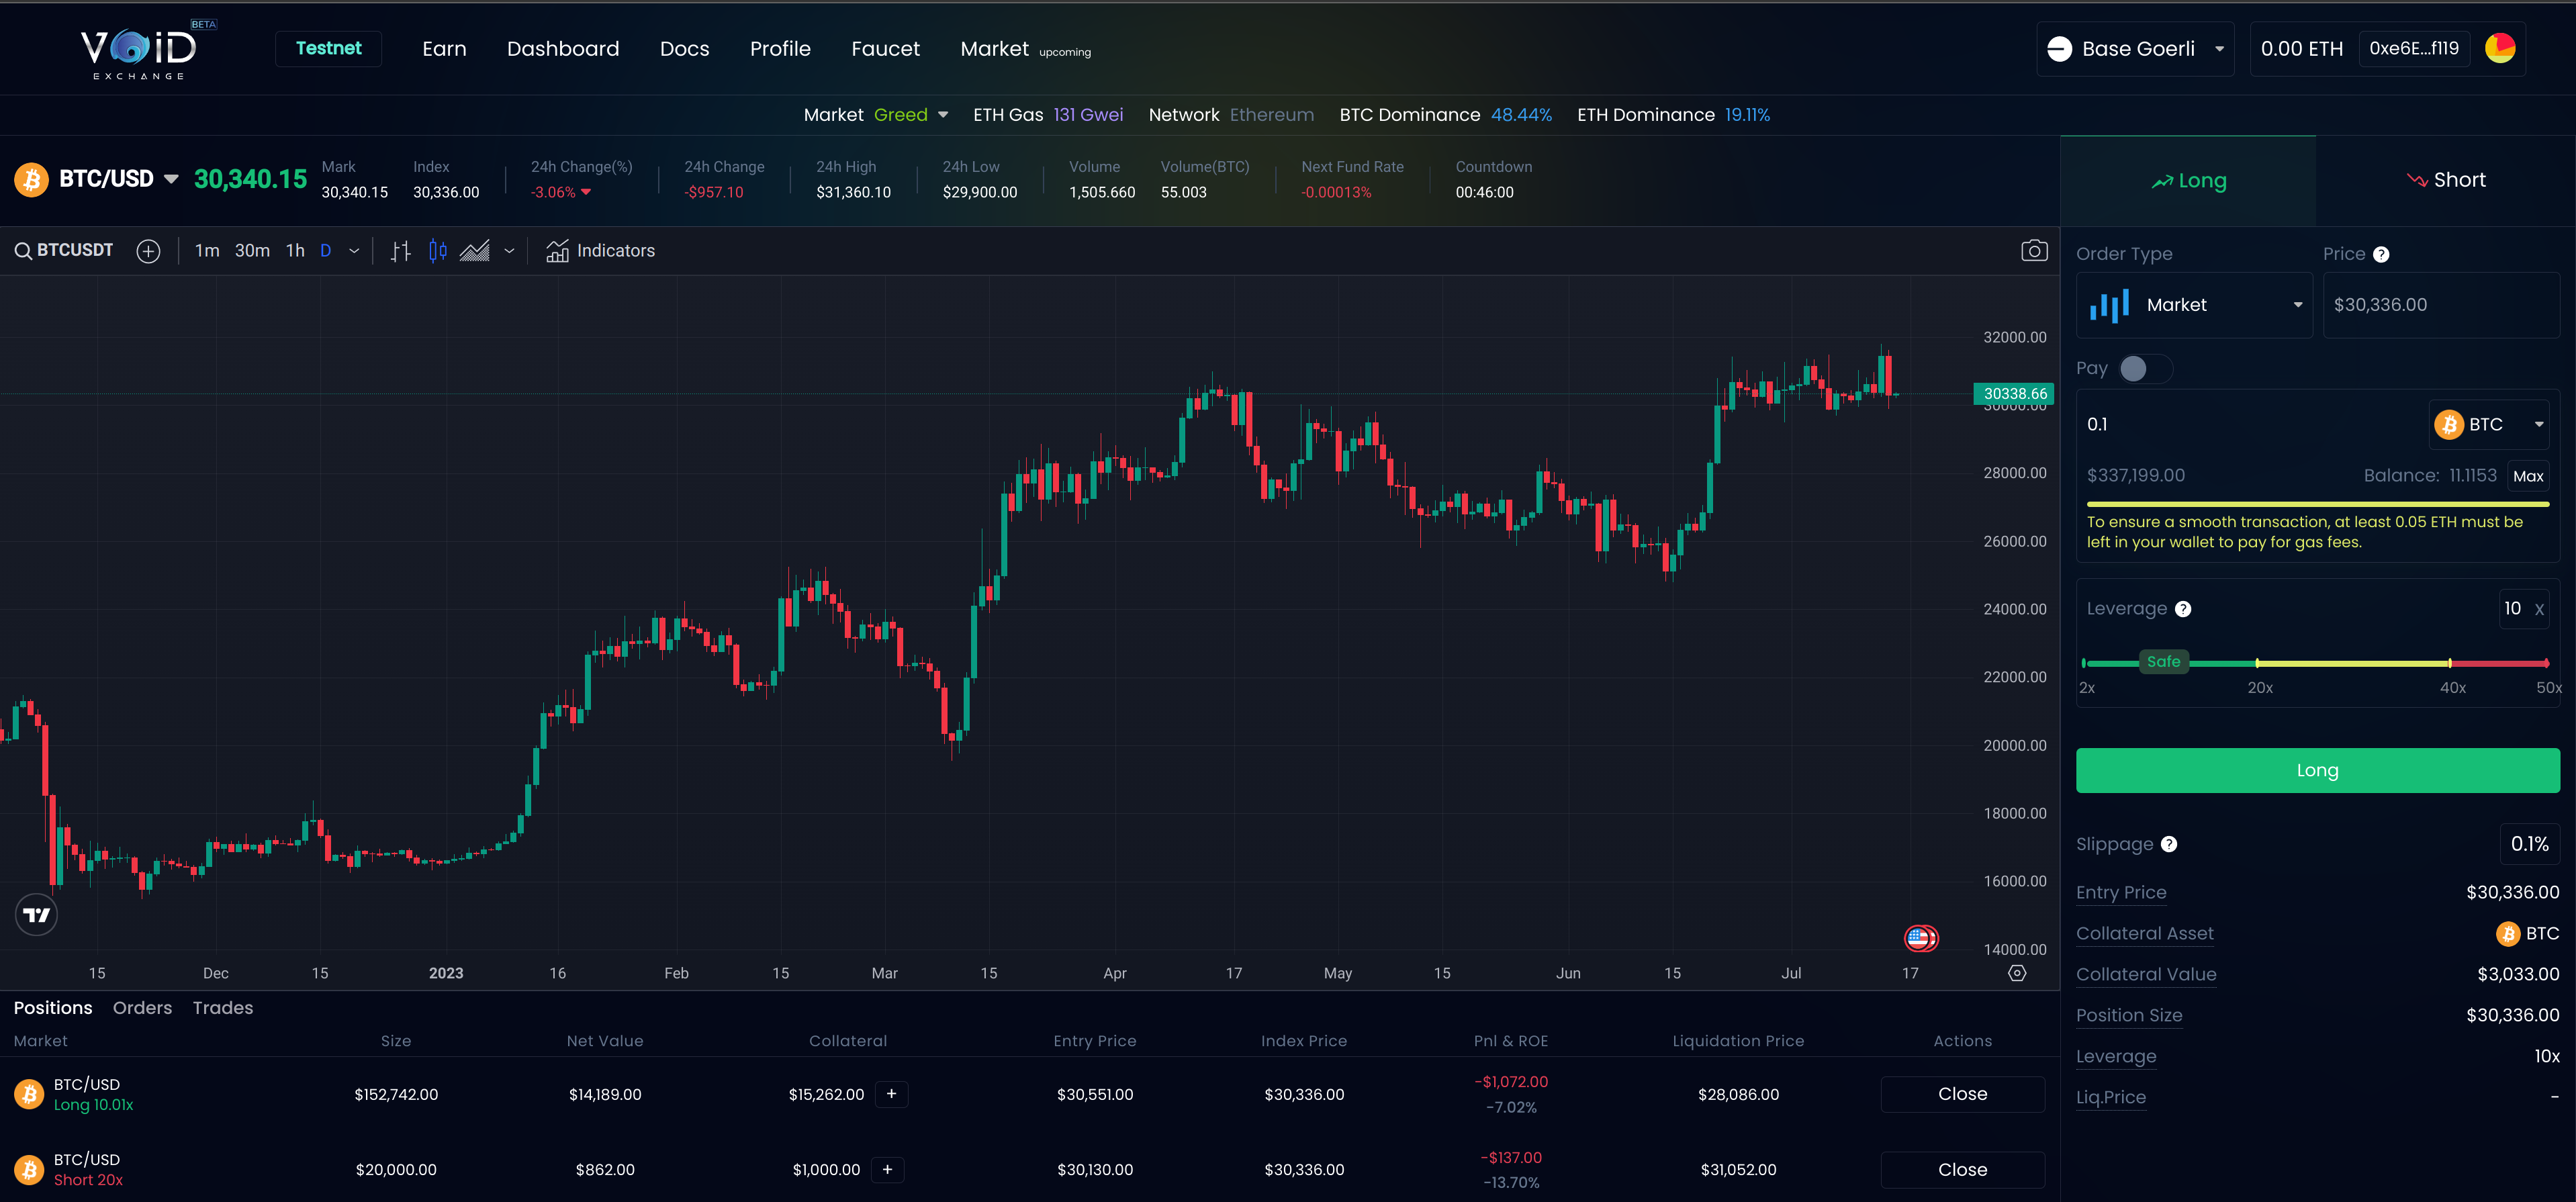Click the Bitcoin icon of Long position row
This screenshot has height=1202, width=2576.
(29, 1094)
